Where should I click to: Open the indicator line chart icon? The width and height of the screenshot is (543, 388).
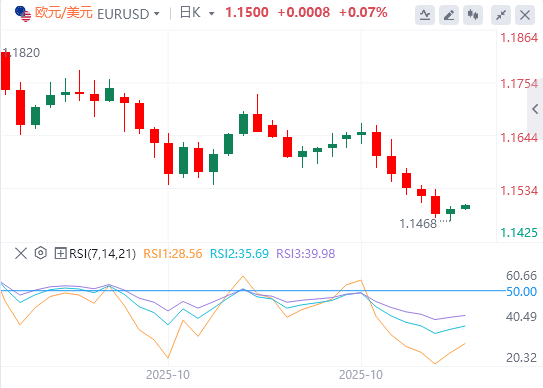(425, 15)
